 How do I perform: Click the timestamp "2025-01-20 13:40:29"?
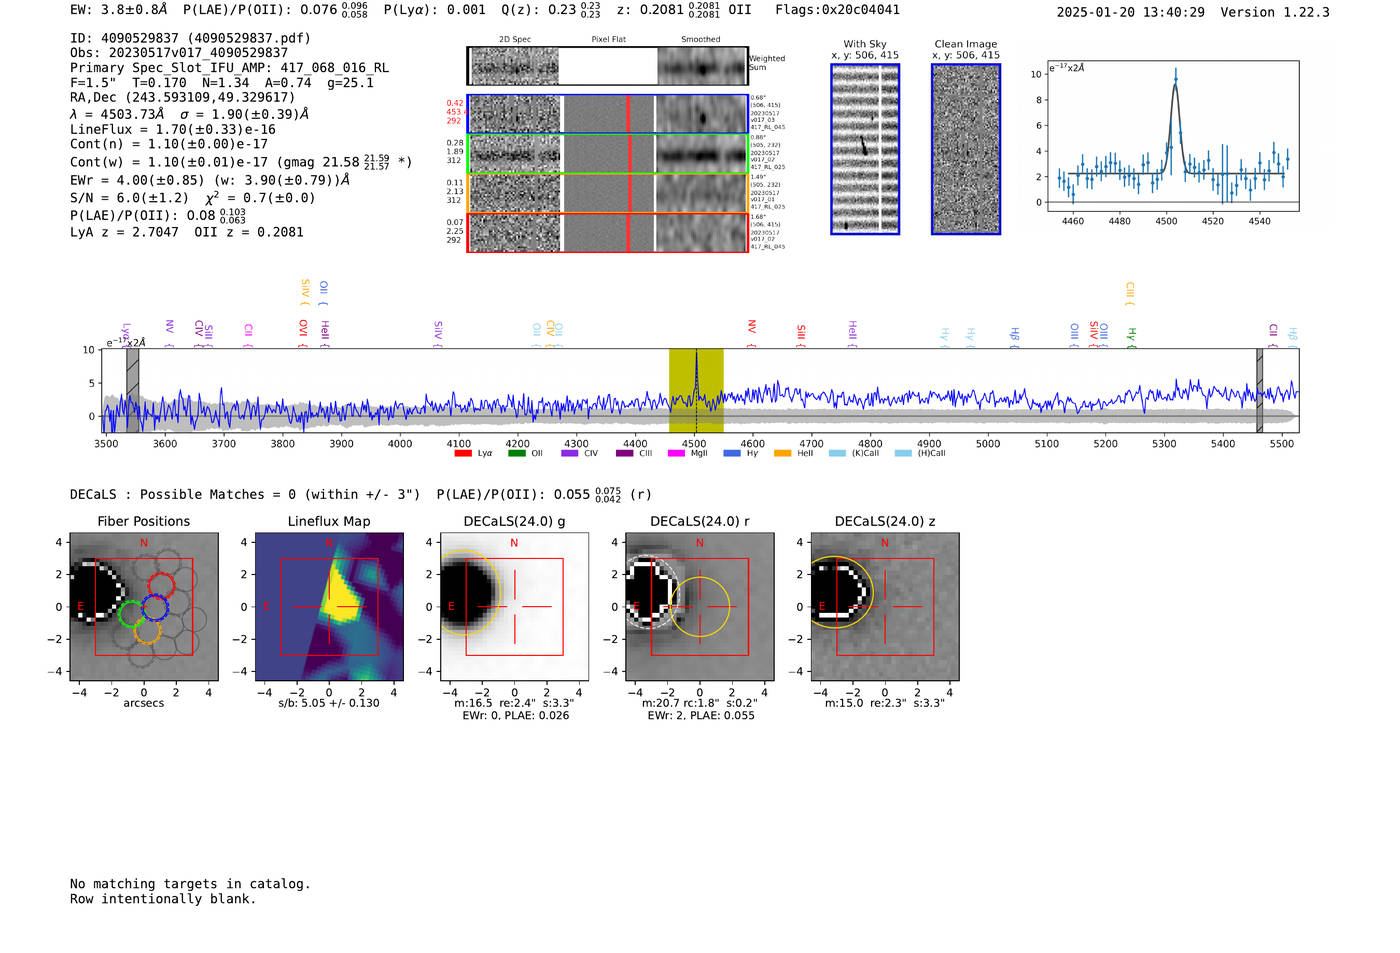(1131, 12)
